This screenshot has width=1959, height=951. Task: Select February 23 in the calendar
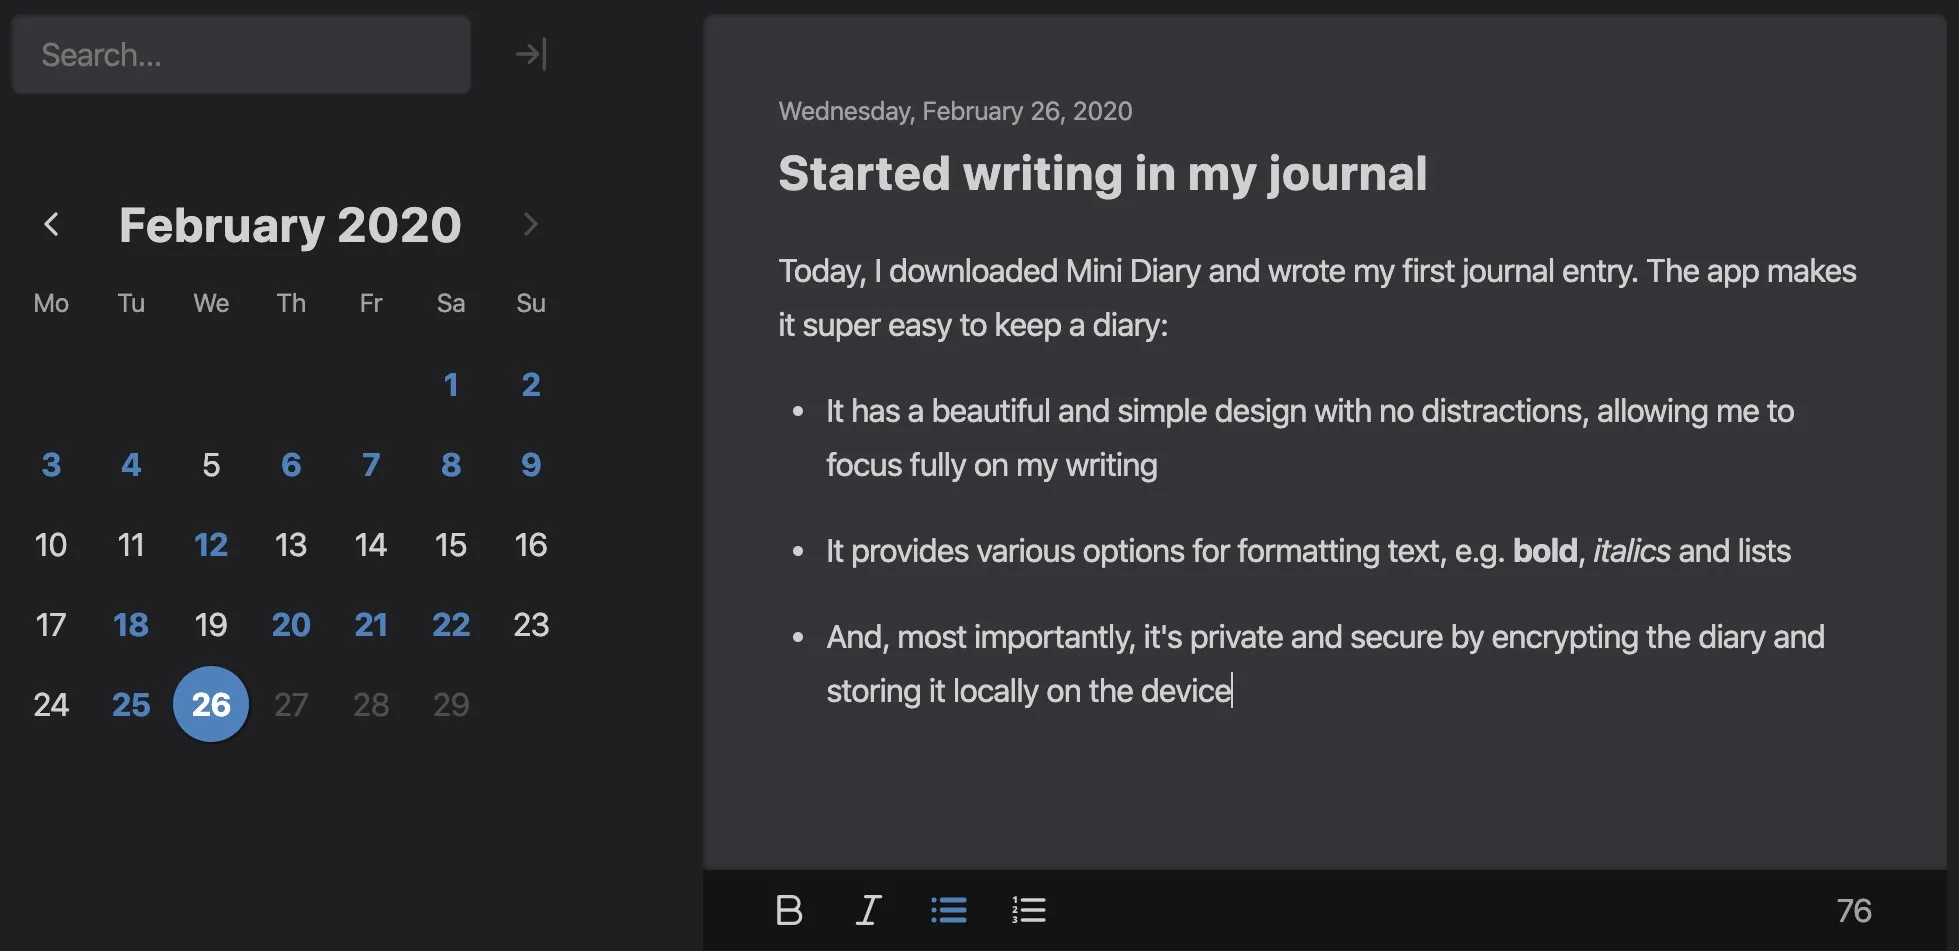tap(531, 624)
